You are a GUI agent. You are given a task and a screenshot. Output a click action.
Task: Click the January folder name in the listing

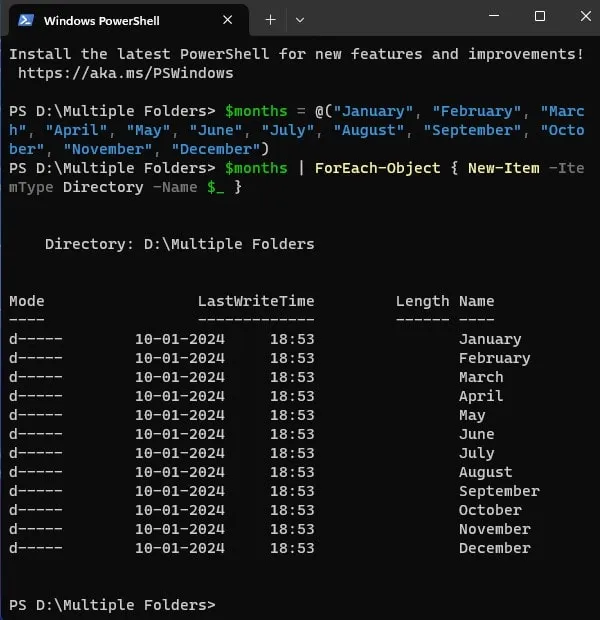click(490, 339)
